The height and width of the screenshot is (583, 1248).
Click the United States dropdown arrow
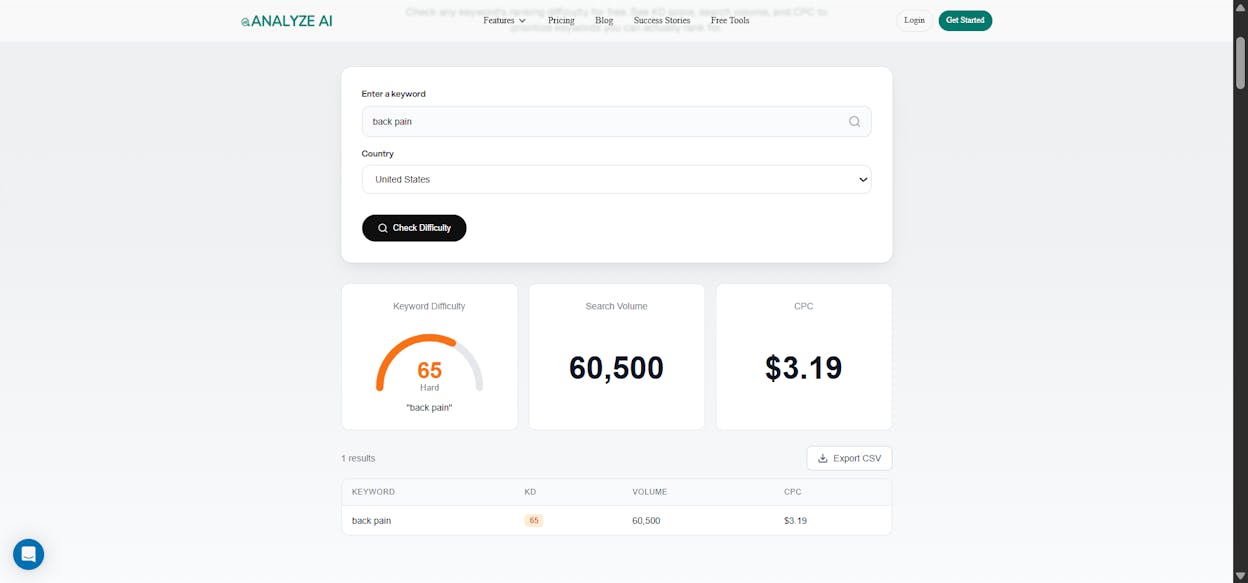point(863,180)
